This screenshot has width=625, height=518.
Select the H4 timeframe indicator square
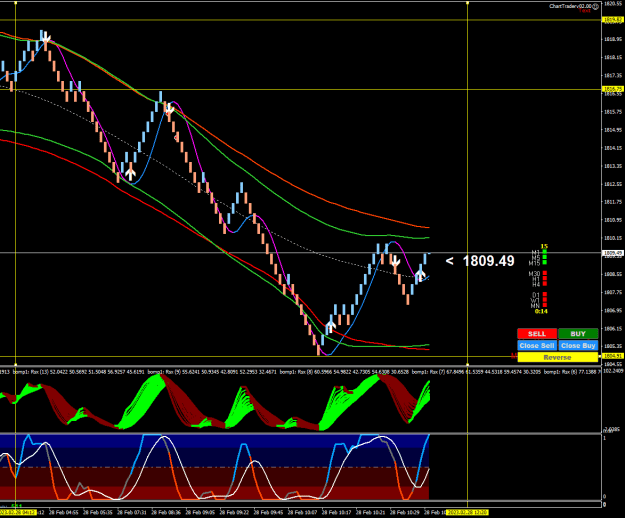click(x=544, y=284)
